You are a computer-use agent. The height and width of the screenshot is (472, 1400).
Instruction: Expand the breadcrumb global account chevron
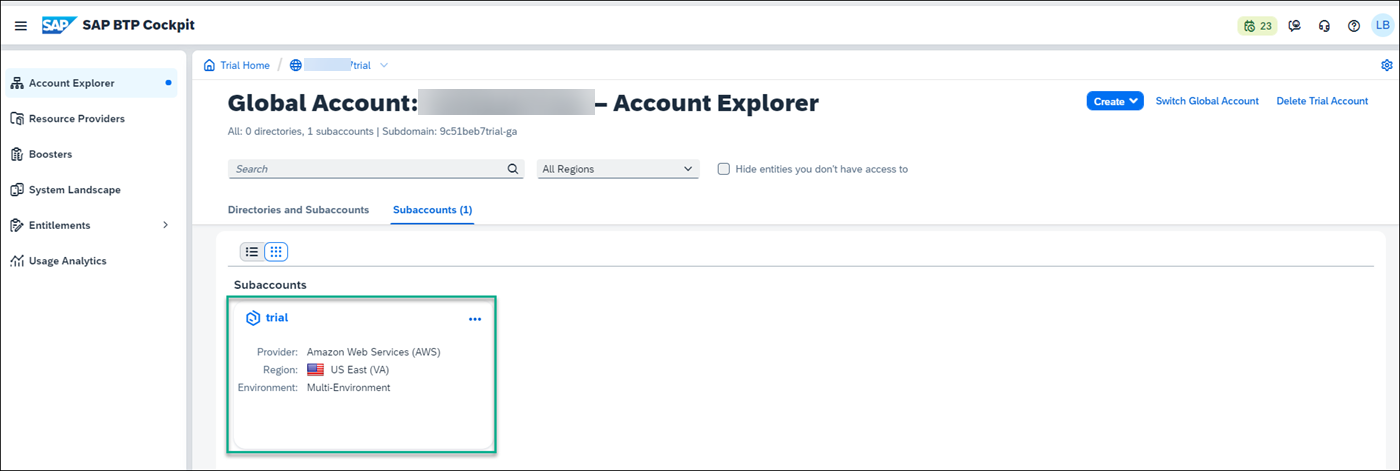click(x=384, y=65)
